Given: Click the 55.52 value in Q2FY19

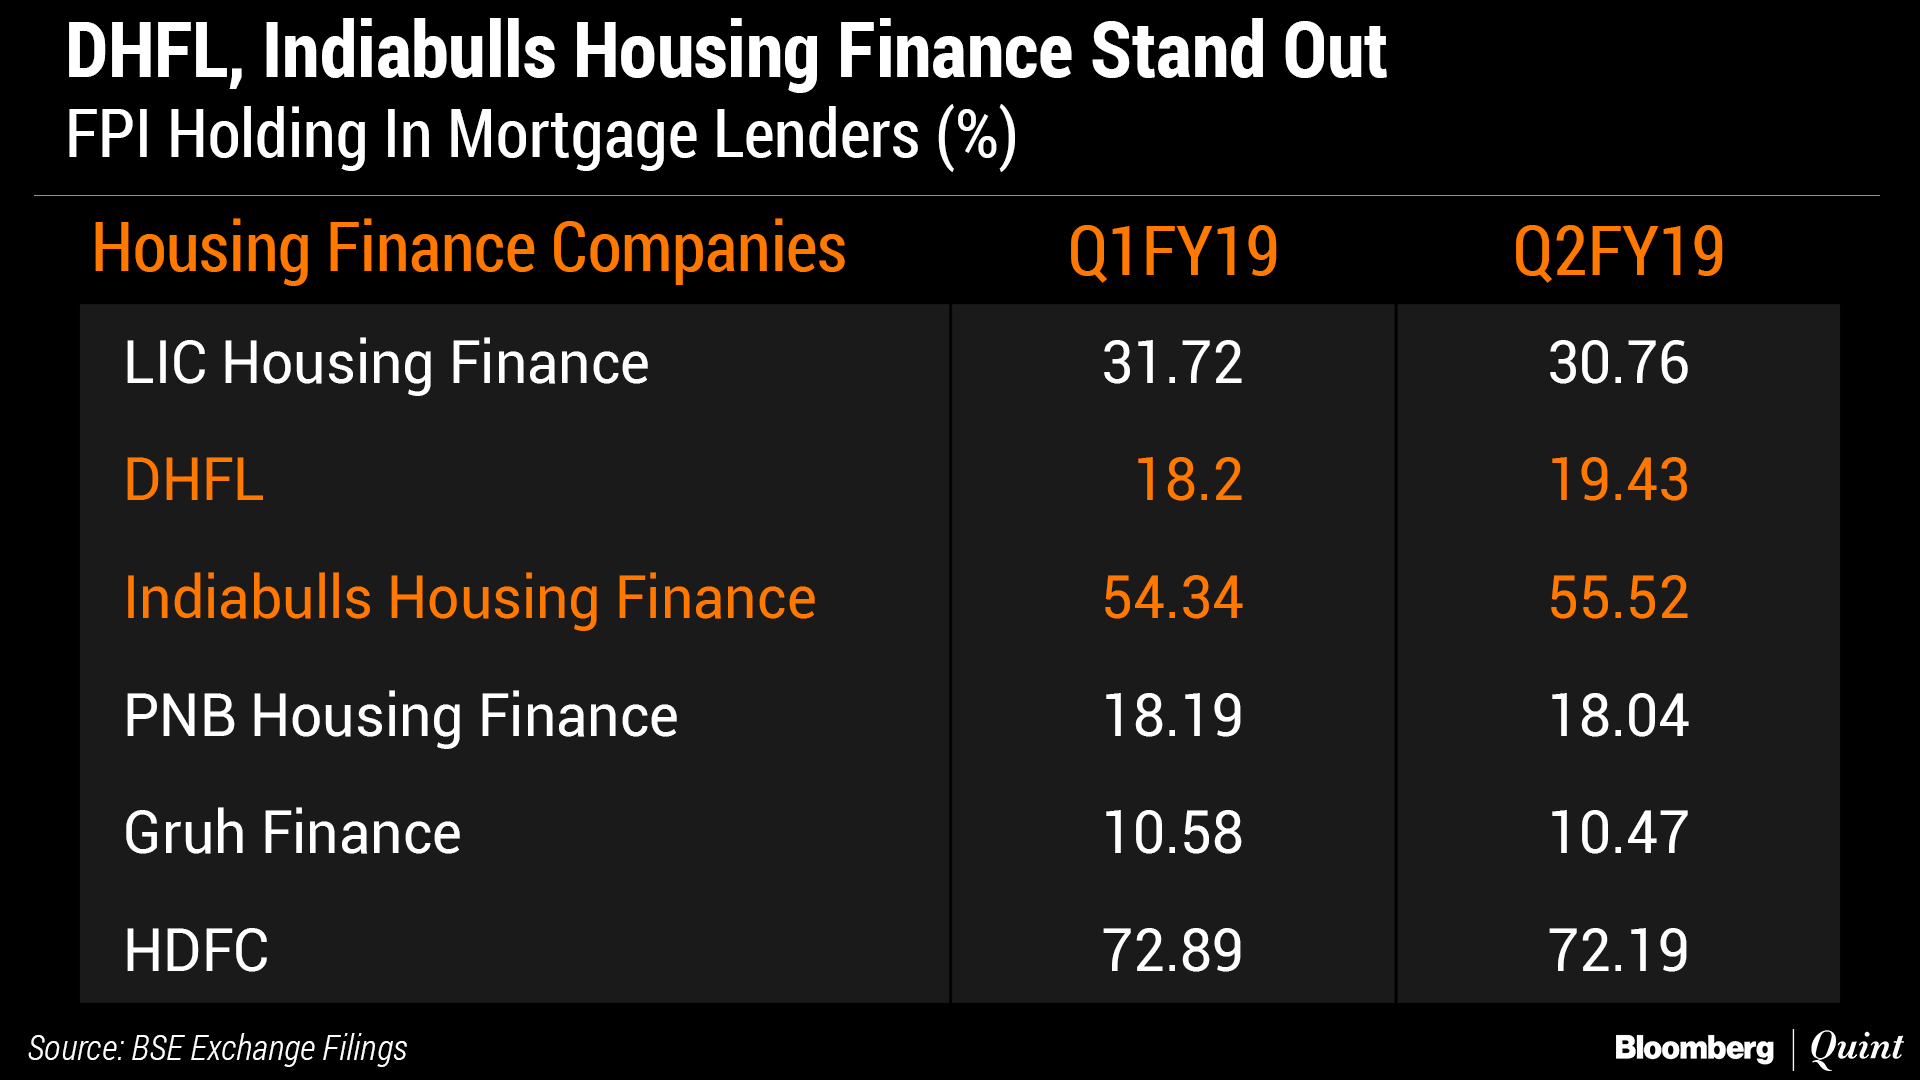Looking at the screenshot, I should click(x=1618, y=598).
